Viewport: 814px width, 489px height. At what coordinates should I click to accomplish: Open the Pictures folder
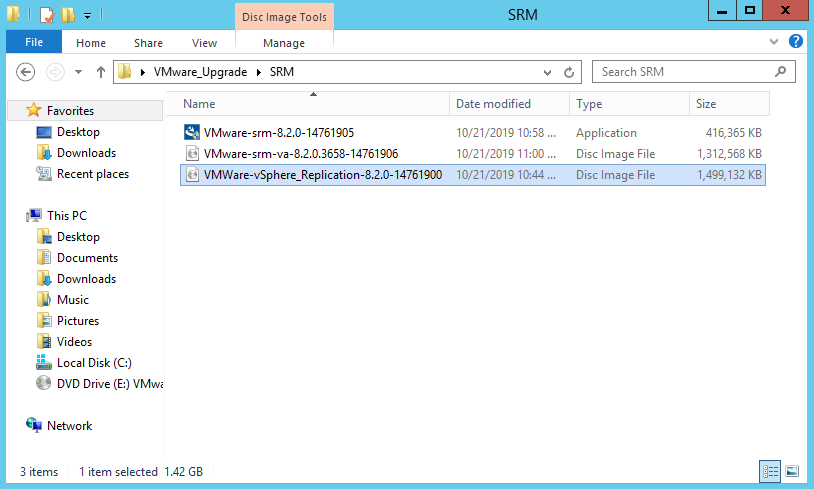(x=77, y=321)
